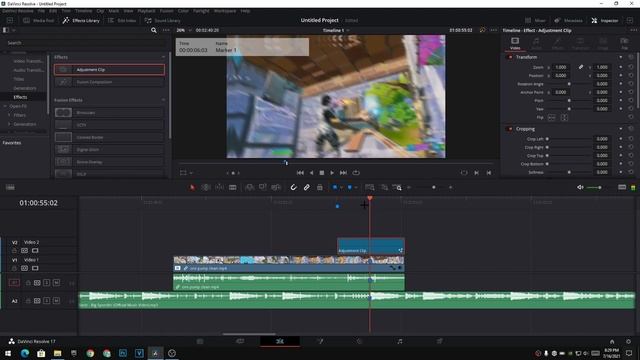Image resolution: width=640 pixels, height=360 pixels.
Task: Mute the A2 audio track
Action: (56, 301)
